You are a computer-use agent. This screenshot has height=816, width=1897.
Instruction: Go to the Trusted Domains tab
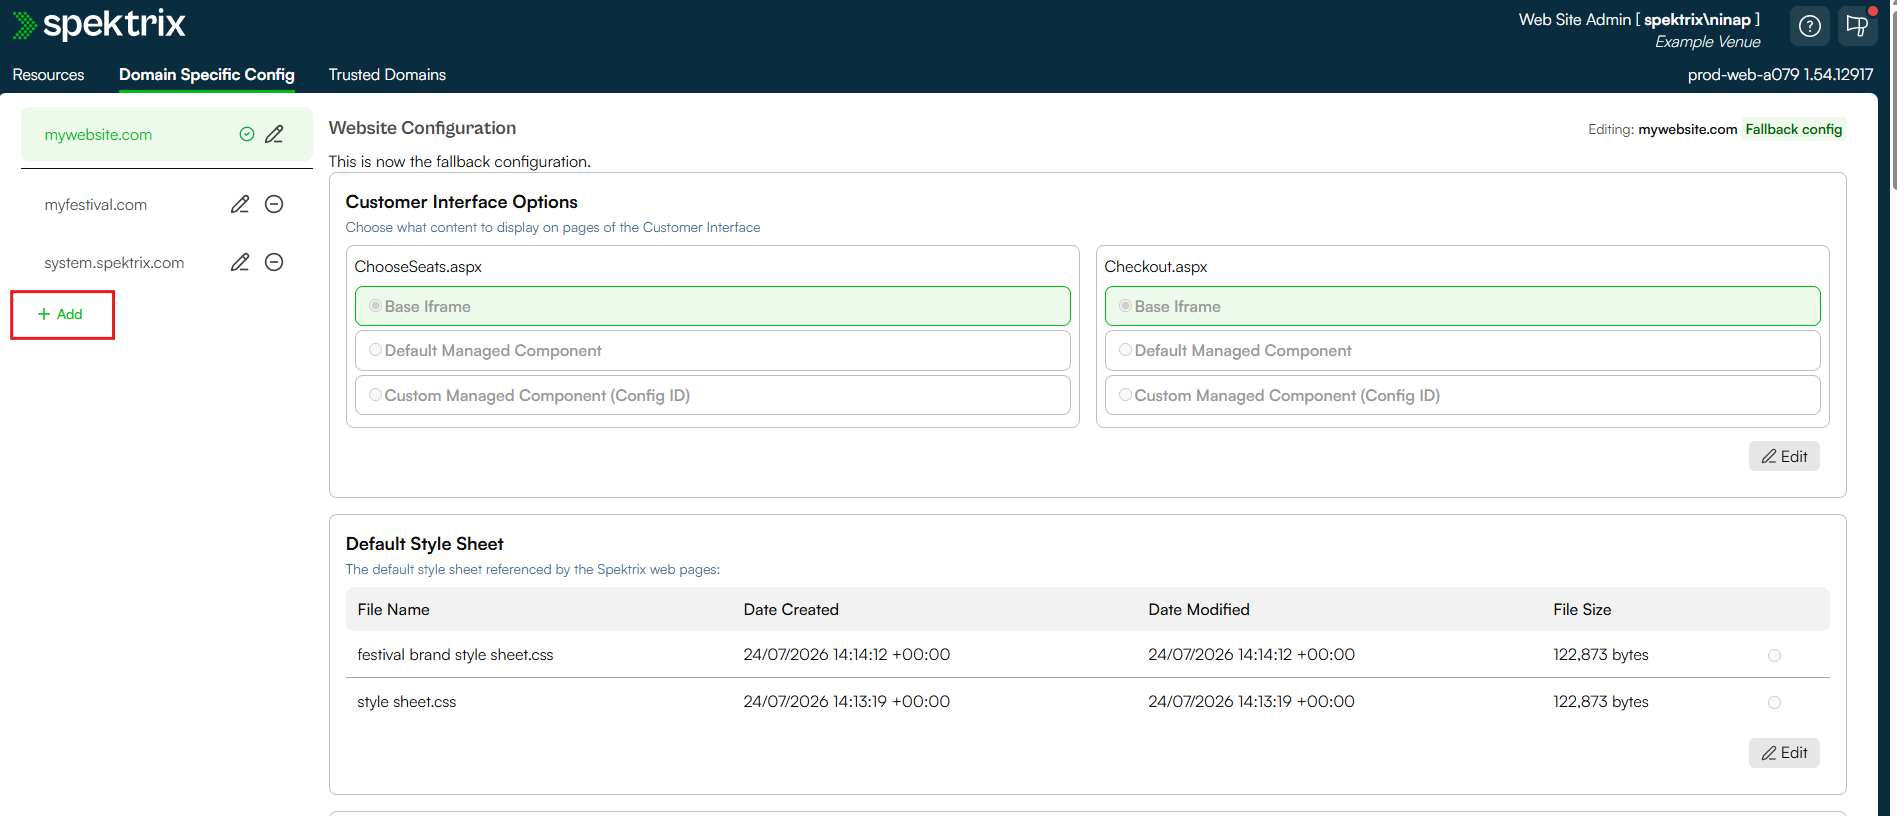click(x=387, y=74)
